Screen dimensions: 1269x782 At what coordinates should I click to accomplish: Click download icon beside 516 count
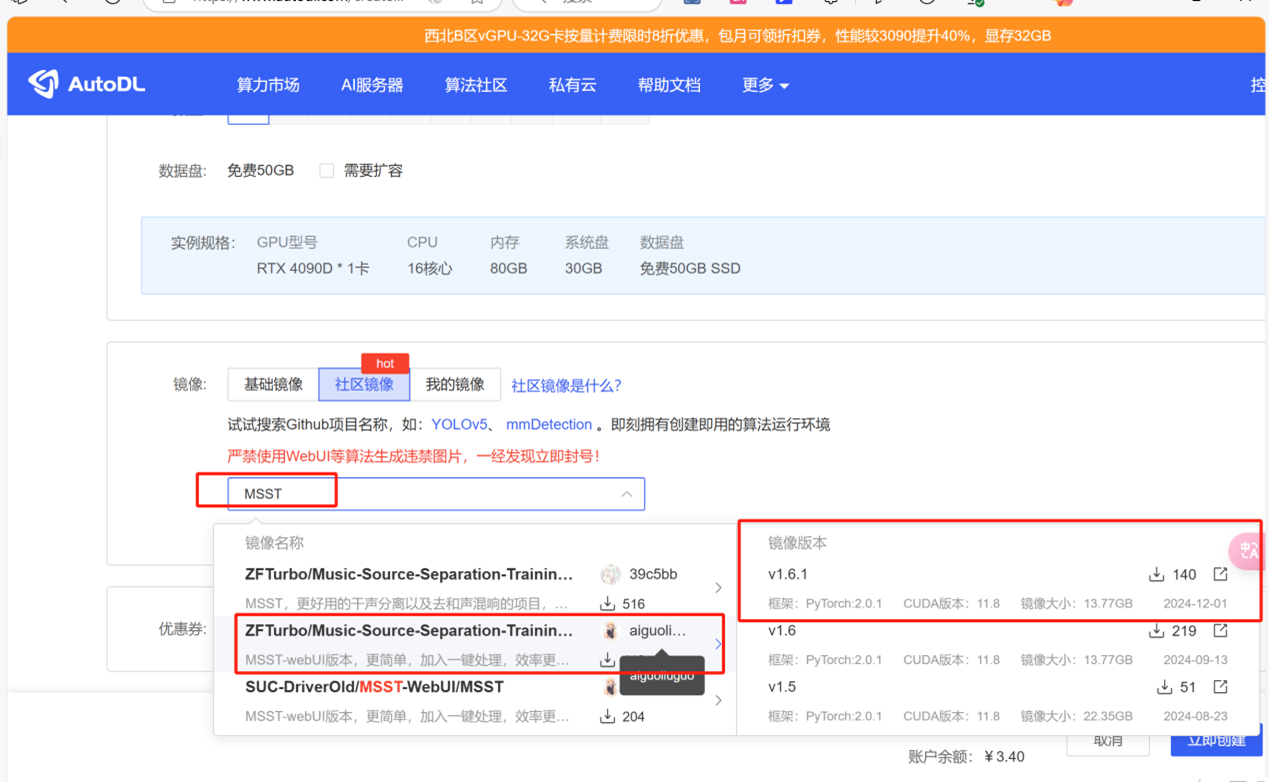point(607,604)
